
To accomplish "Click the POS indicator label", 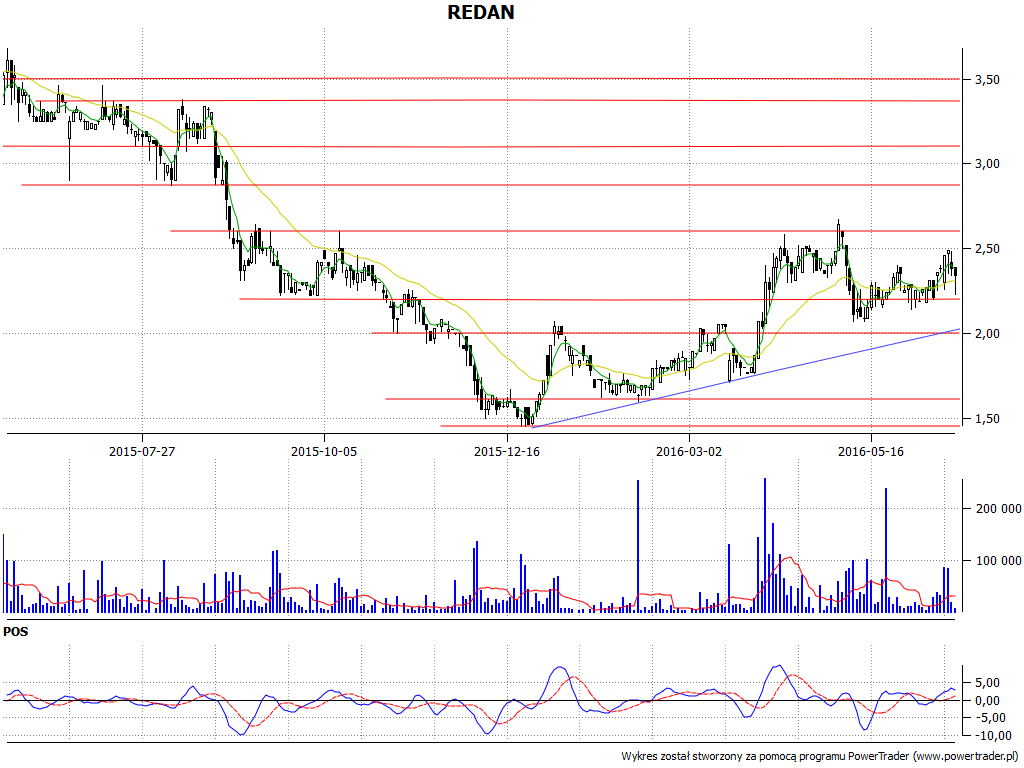I will pyautogui.click(x=16, y=632).
